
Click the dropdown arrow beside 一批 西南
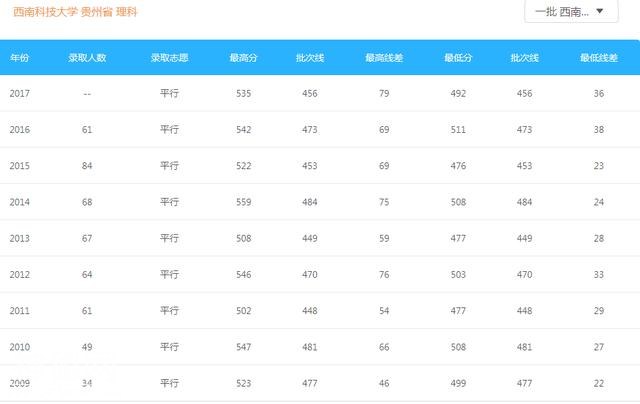point(600,11)
